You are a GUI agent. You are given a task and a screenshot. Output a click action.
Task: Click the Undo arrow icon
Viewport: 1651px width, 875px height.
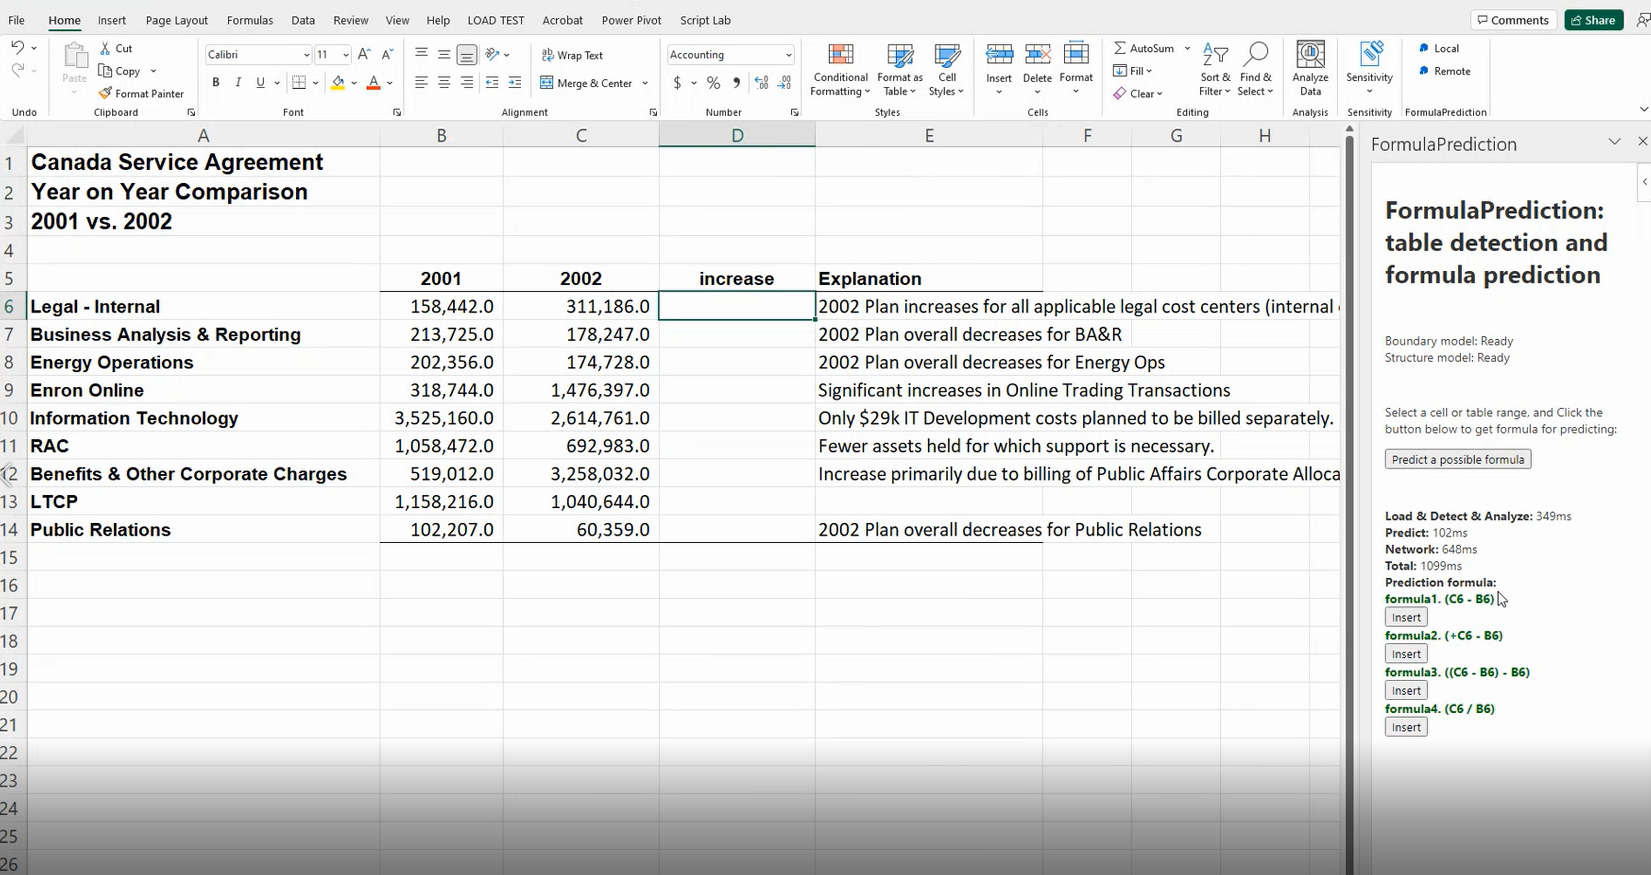17,47
